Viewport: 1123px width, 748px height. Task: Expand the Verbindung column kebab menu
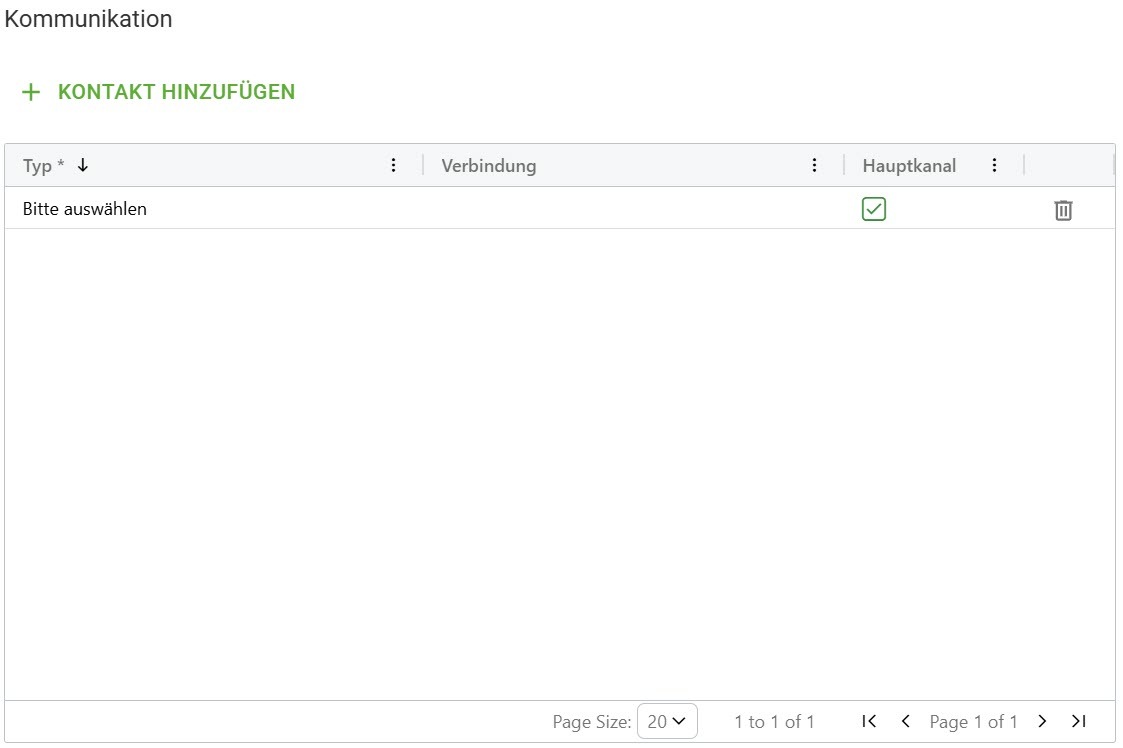click(815, 165)
